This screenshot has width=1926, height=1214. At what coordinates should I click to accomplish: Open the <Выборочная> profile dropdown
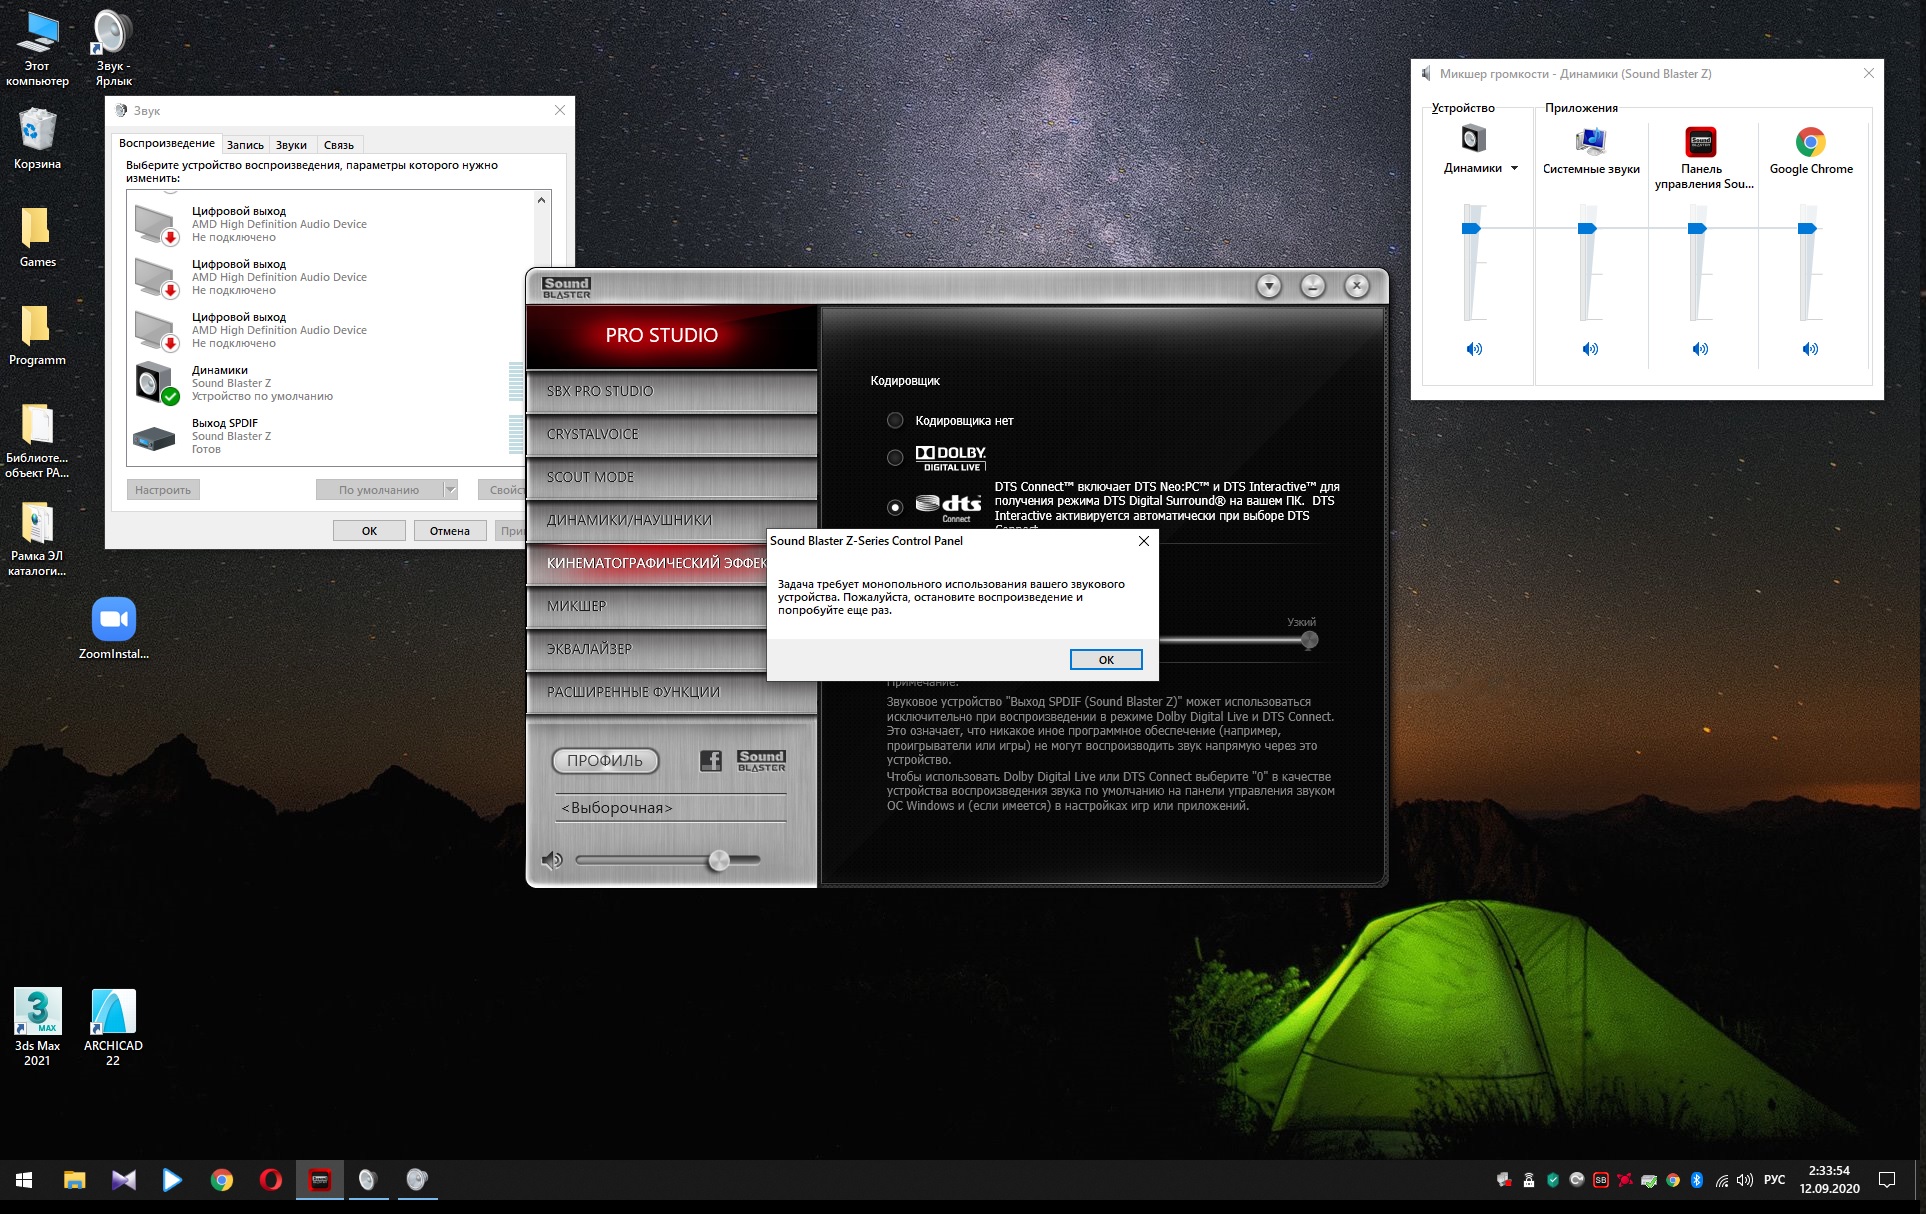tap(670, 808)
